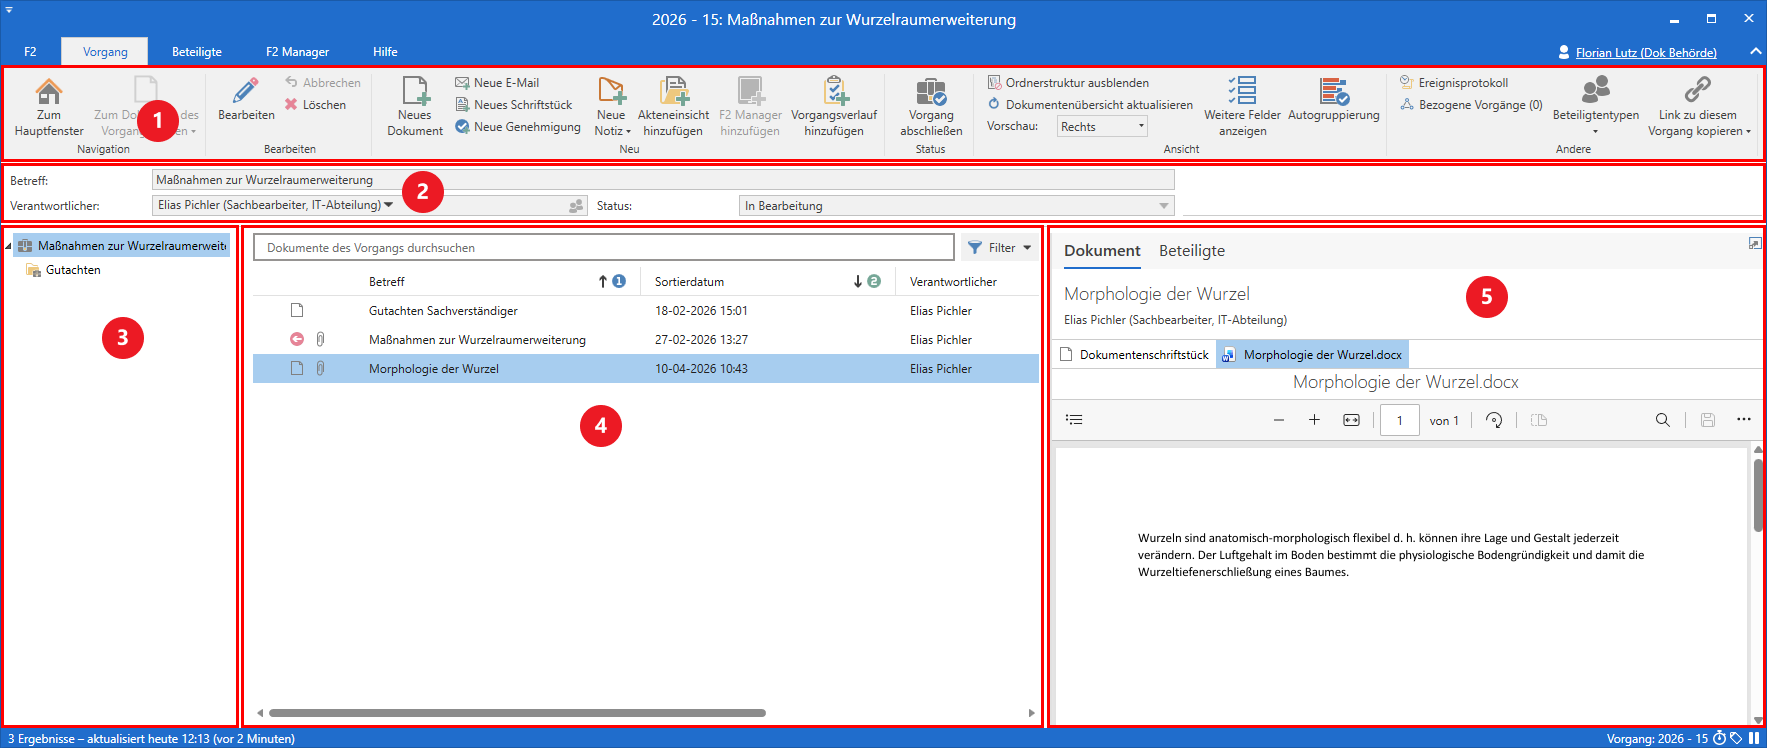Refresh with Dokumentenübersicht aktualisieren
The height and width of the screenshot is (748, 1767).
(x=1090, y=105)
